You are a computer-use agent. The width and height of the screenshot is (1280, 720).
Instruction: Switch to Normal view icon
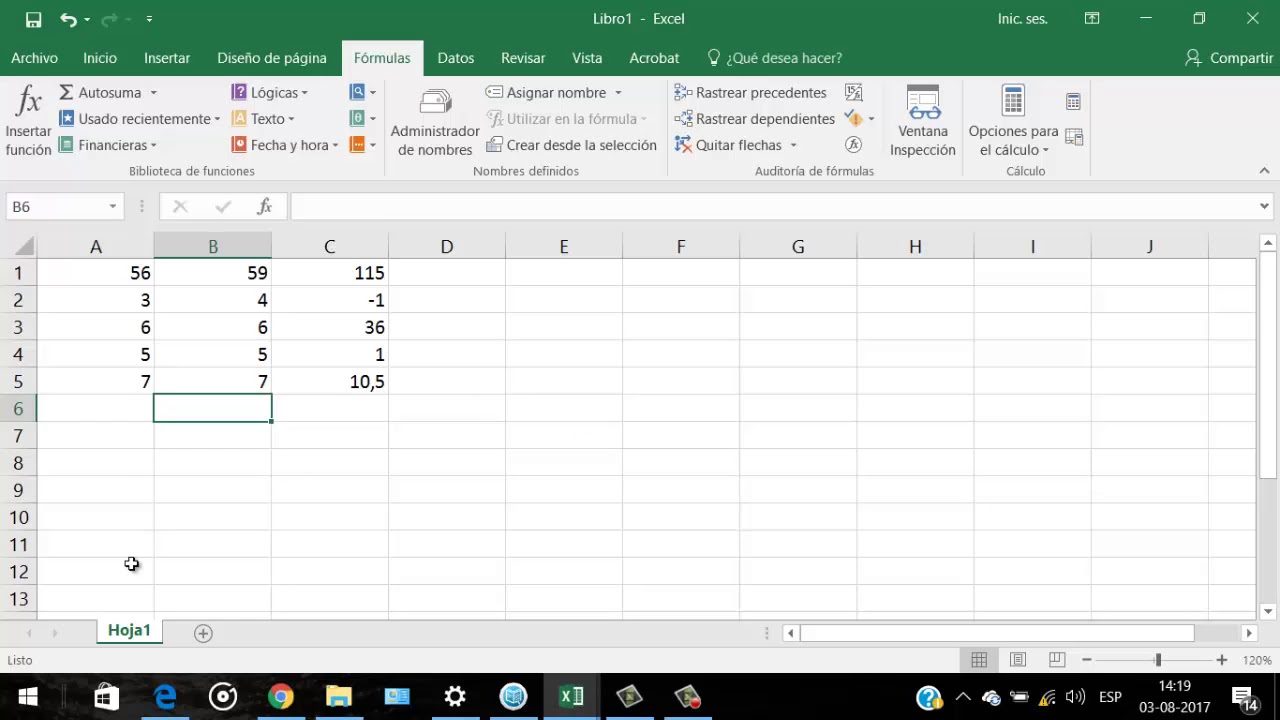pyautogui.click(x=979, y=660)
